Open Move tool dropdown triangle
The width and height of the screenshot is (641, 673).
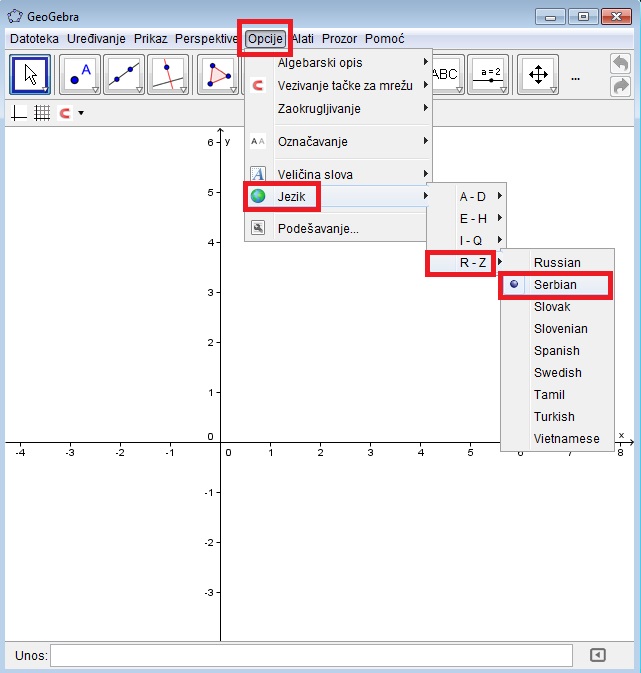(45, 89)
